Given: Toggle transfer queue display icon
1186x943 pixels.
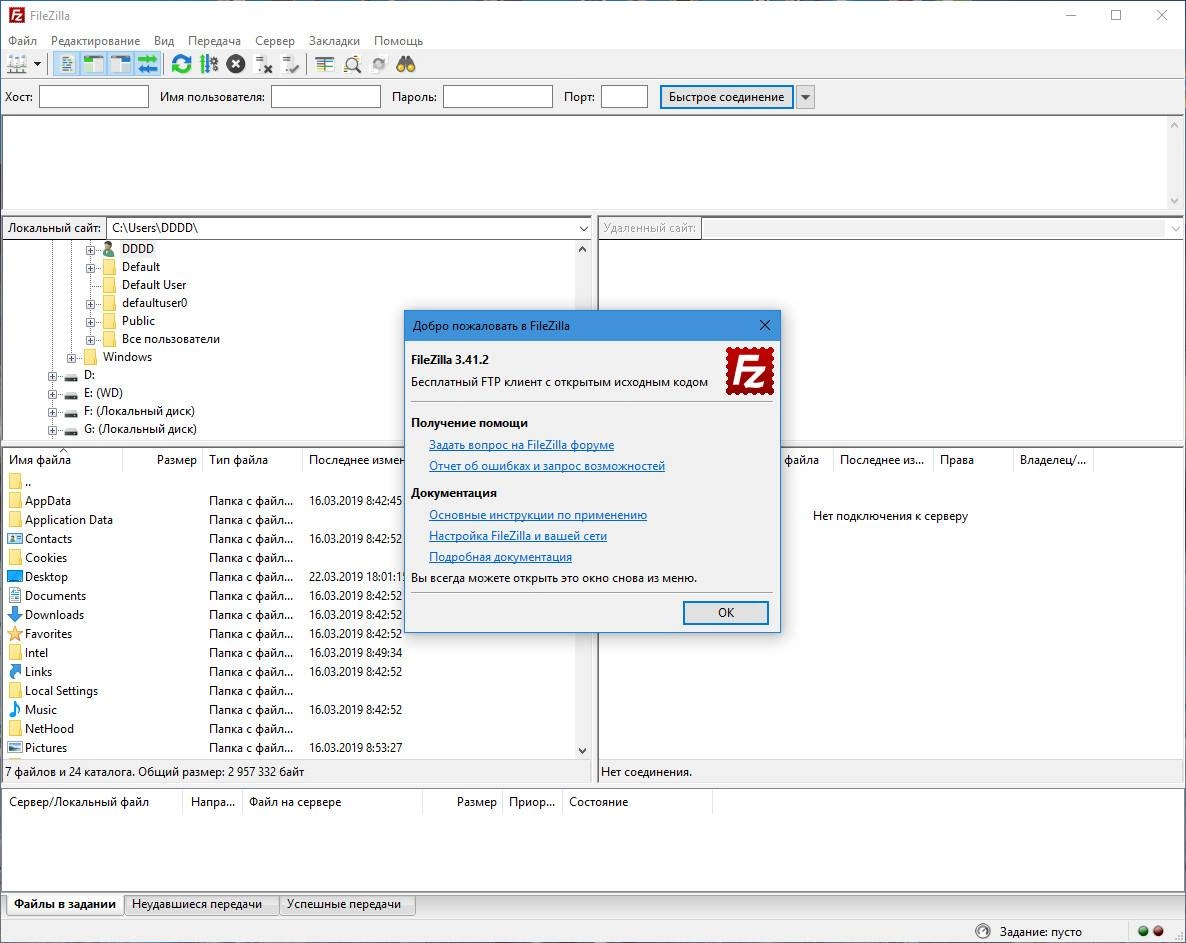Looking at the screenshot, I should (148, 64).
